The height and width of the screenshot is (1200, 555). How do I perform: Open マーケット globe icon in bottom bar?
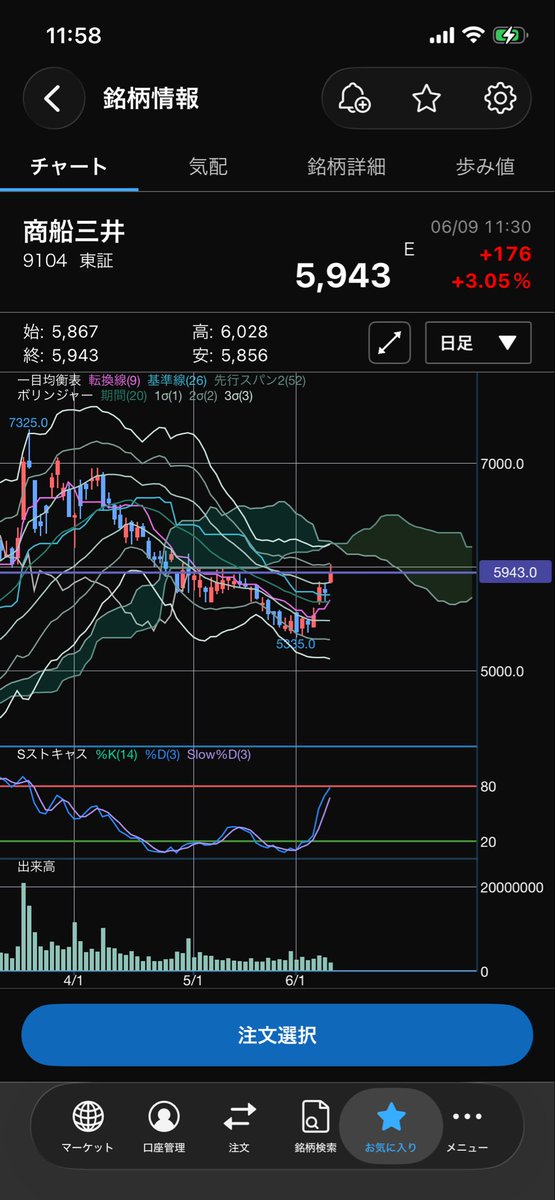click(88, 1126)
